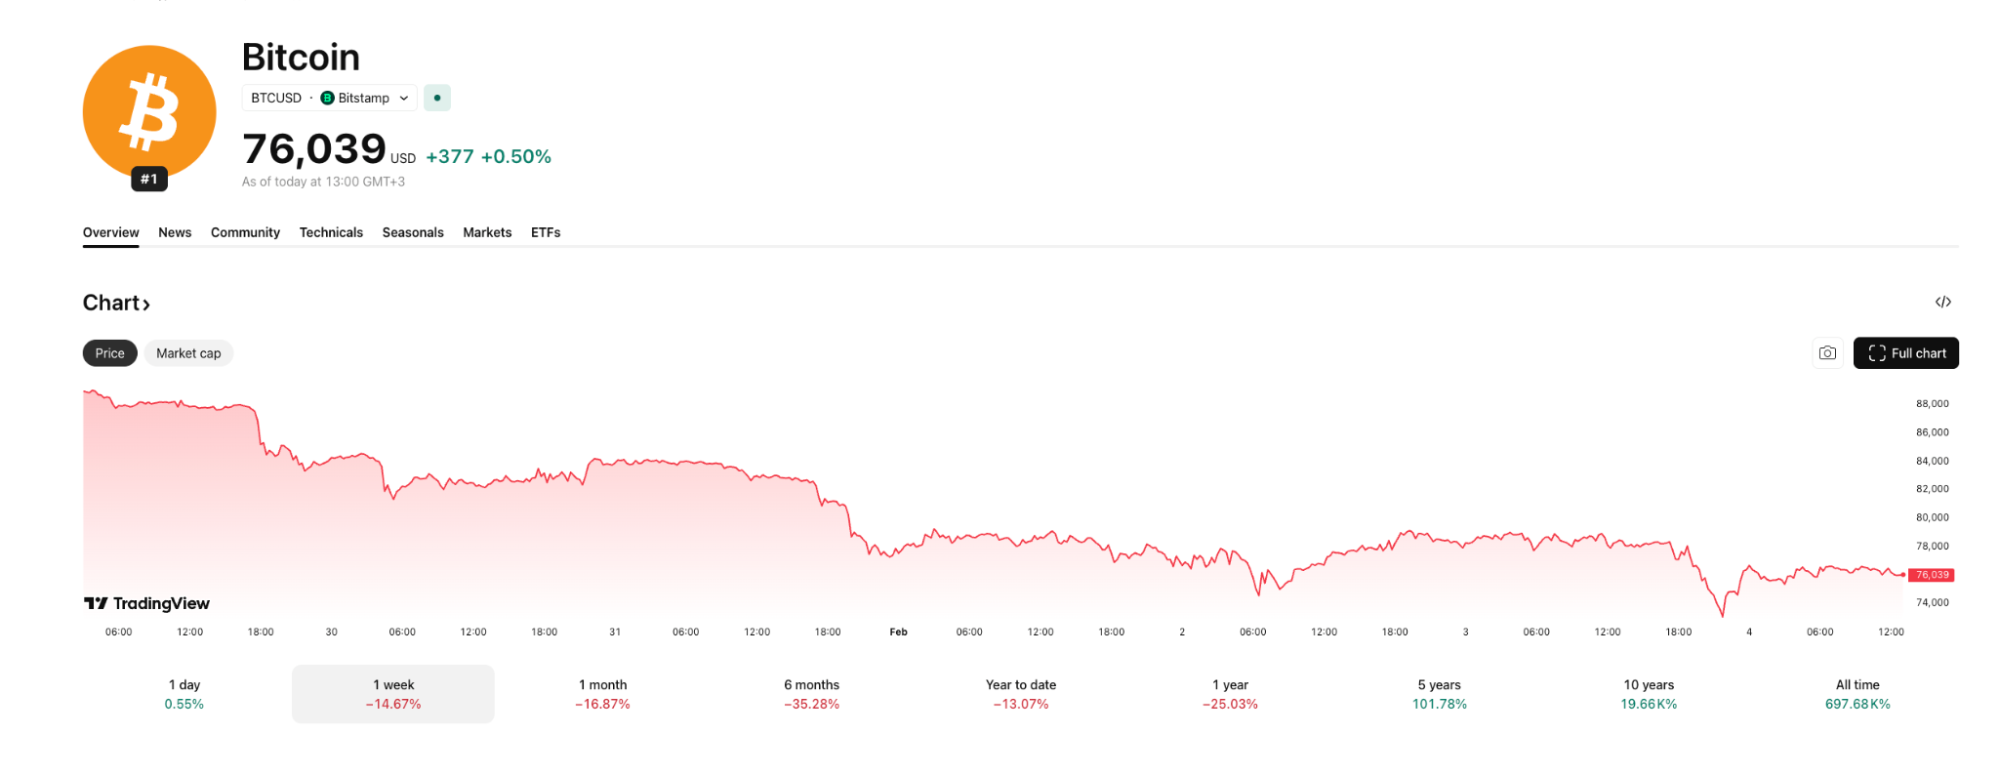Select the 1 month time range
The height and width of the screenshot is (784, 1999).
[602, 694]
